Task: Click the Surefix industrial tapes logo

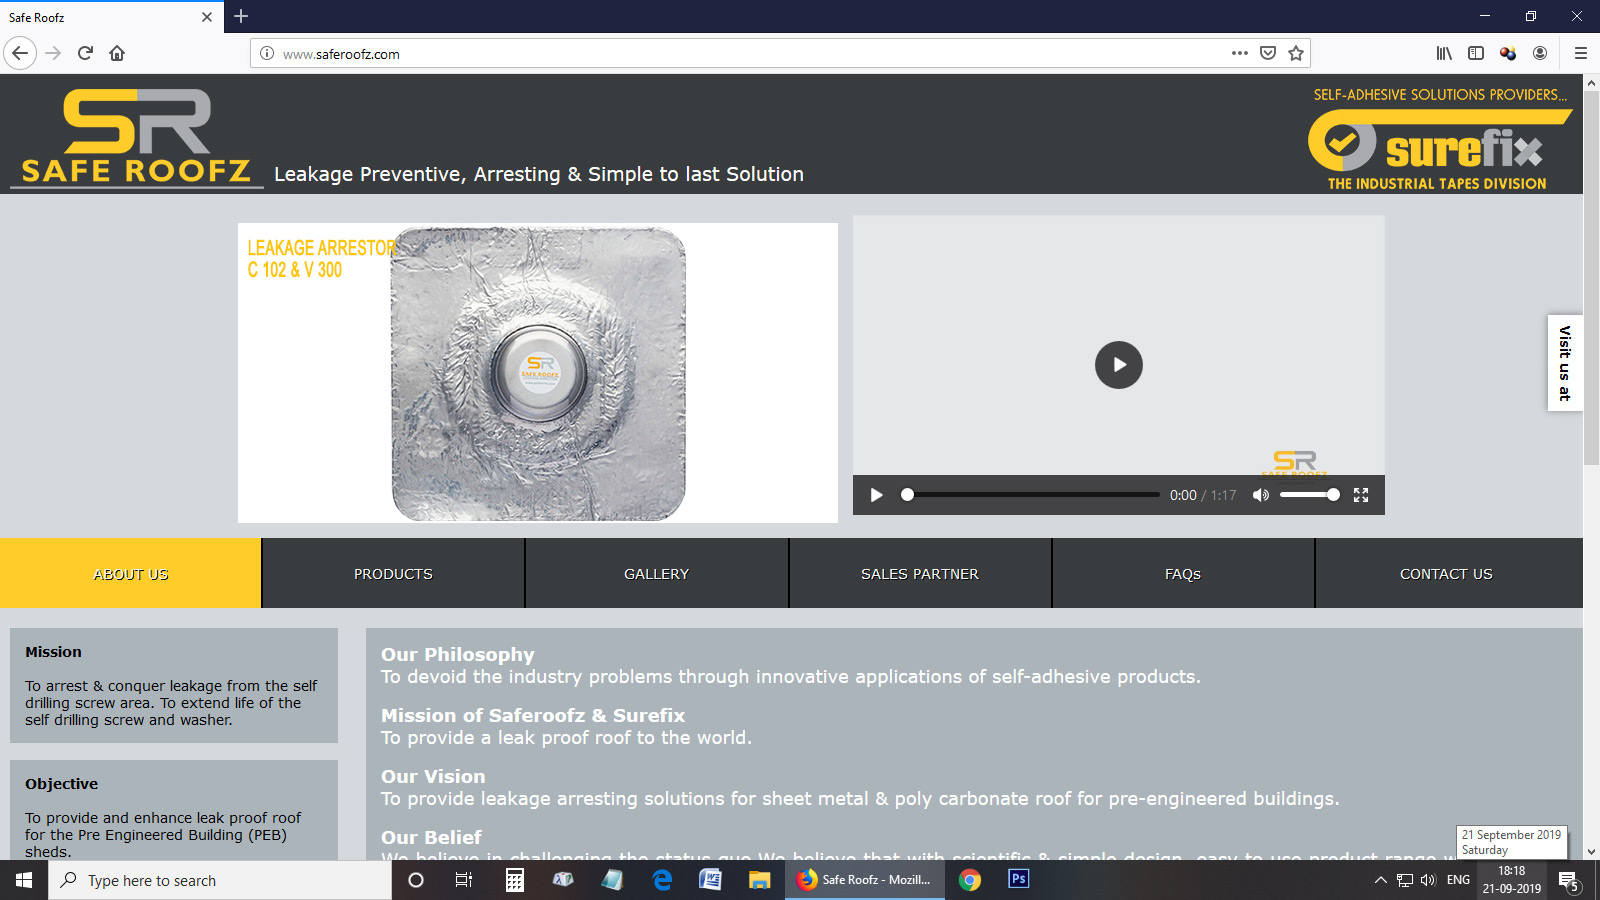Action: click(x=1439, y=140)
